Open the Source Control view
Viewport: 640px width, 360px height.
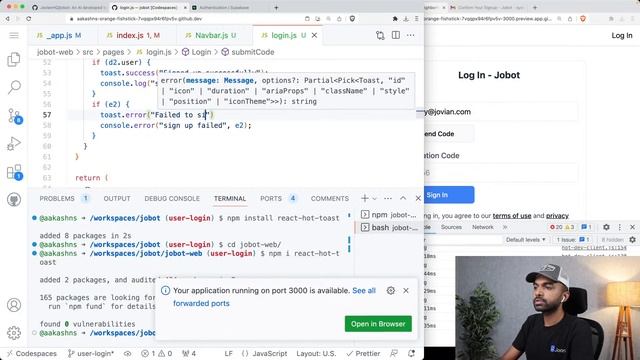point(14,116)
